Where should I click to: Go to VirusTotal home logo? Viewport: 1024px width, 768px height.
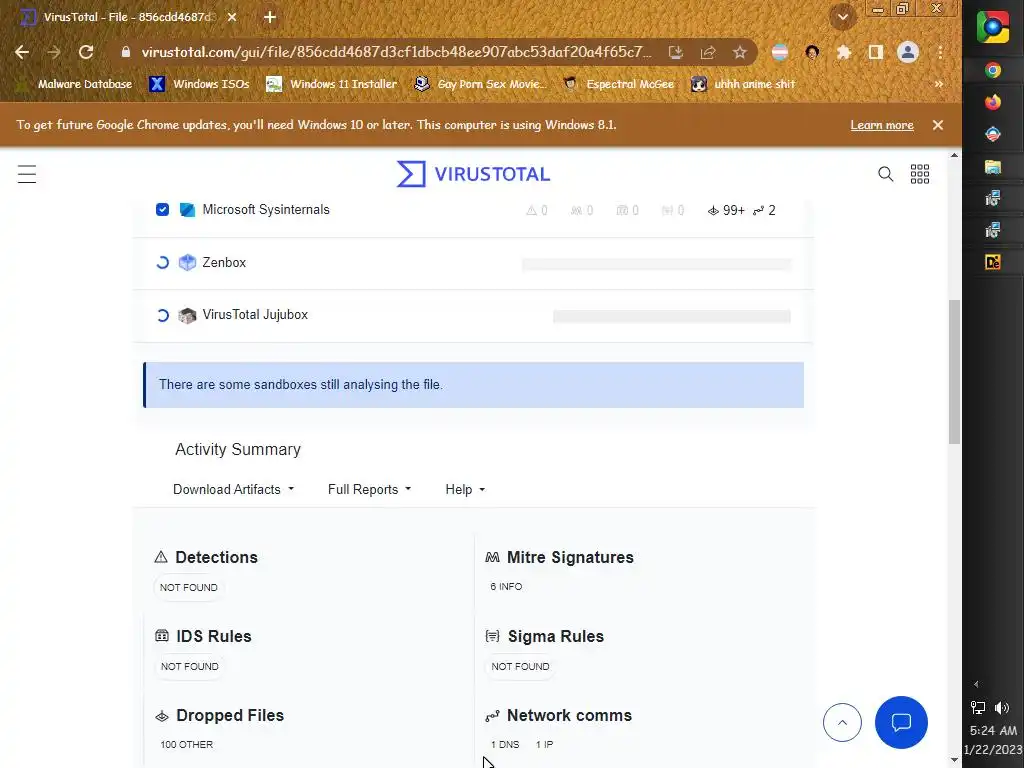[x=473, y=174]
